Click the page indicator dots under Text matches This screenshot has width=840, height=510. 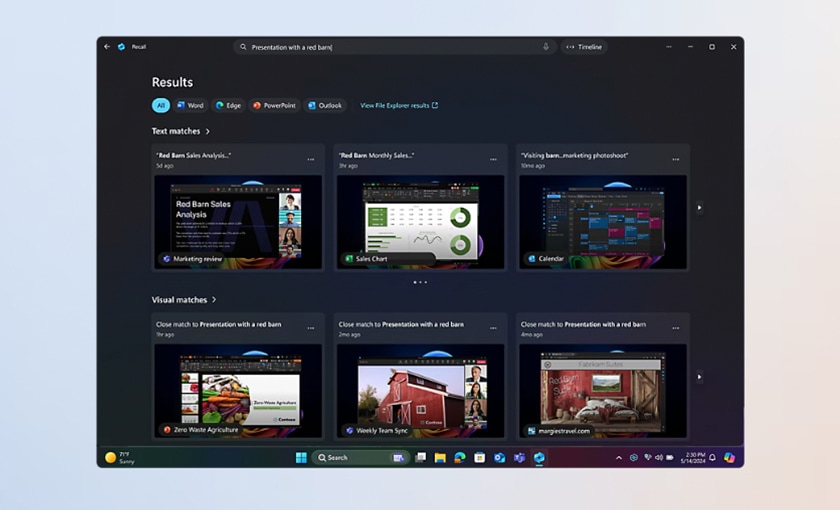pos(420,282)
